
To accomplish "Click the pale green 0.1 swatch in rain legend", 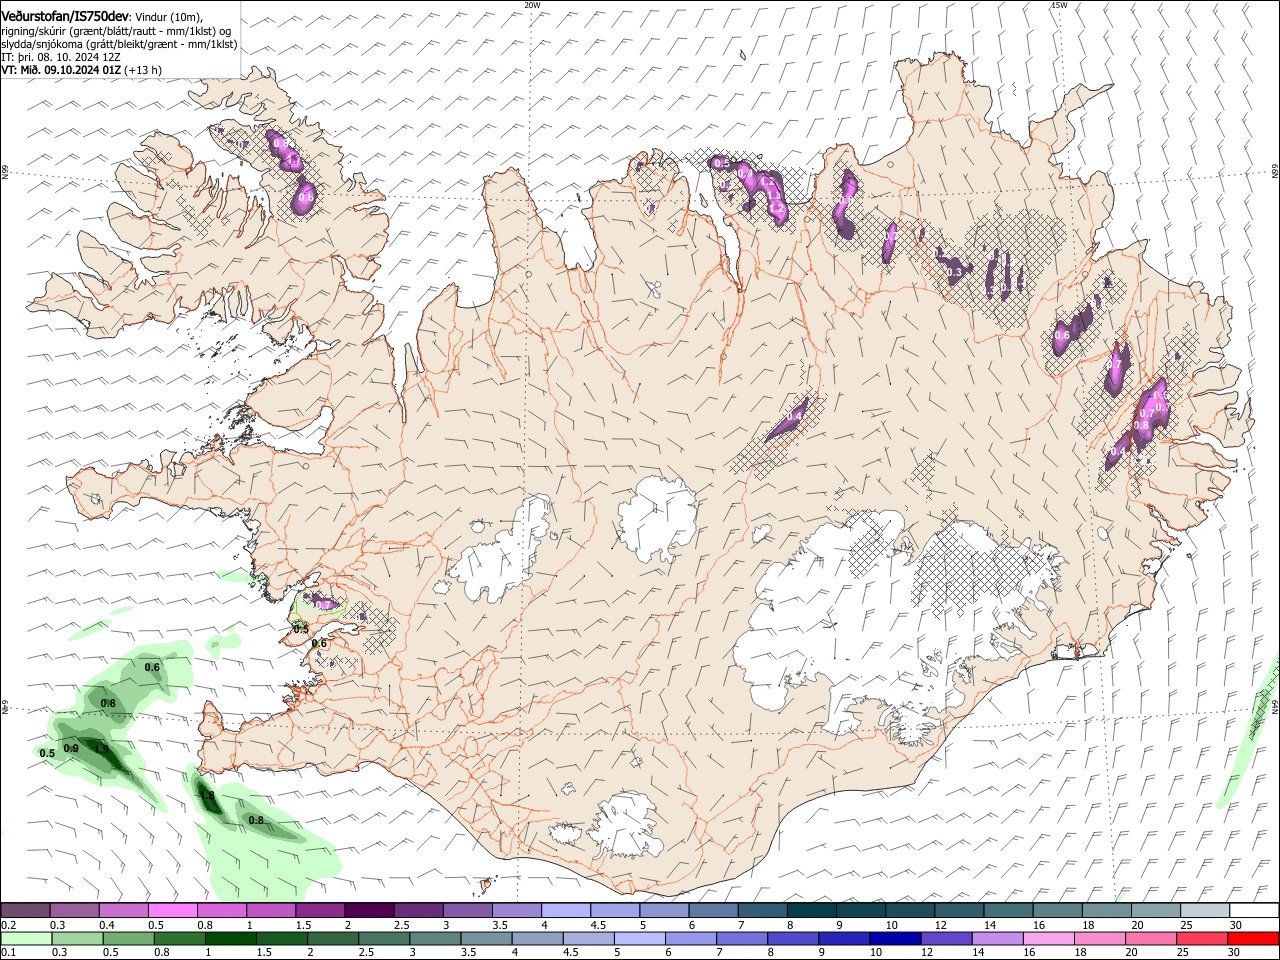I will pos(26,938).
